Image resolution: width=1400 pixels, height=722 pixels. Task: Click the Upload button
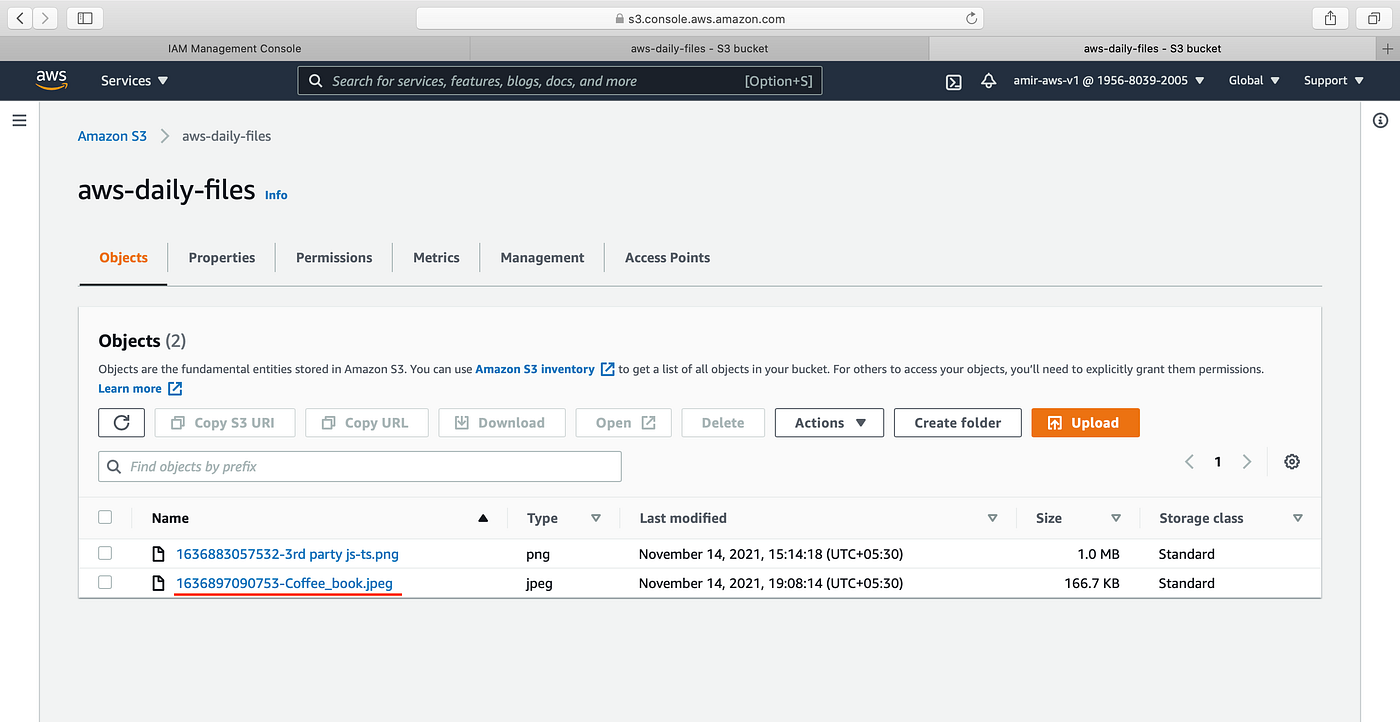[x=1085, y=423]
